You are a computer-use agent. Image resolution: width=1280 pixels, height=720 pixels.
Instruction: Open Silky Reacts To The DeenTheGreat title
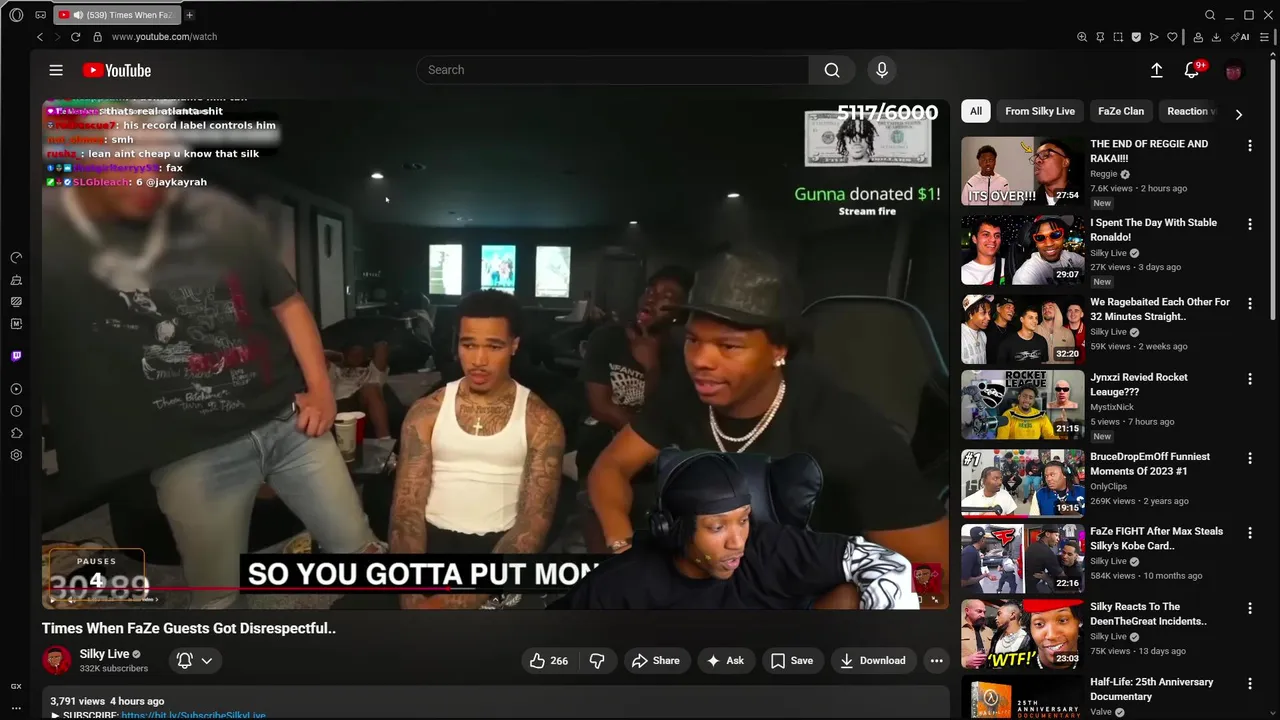point(1148,614)
